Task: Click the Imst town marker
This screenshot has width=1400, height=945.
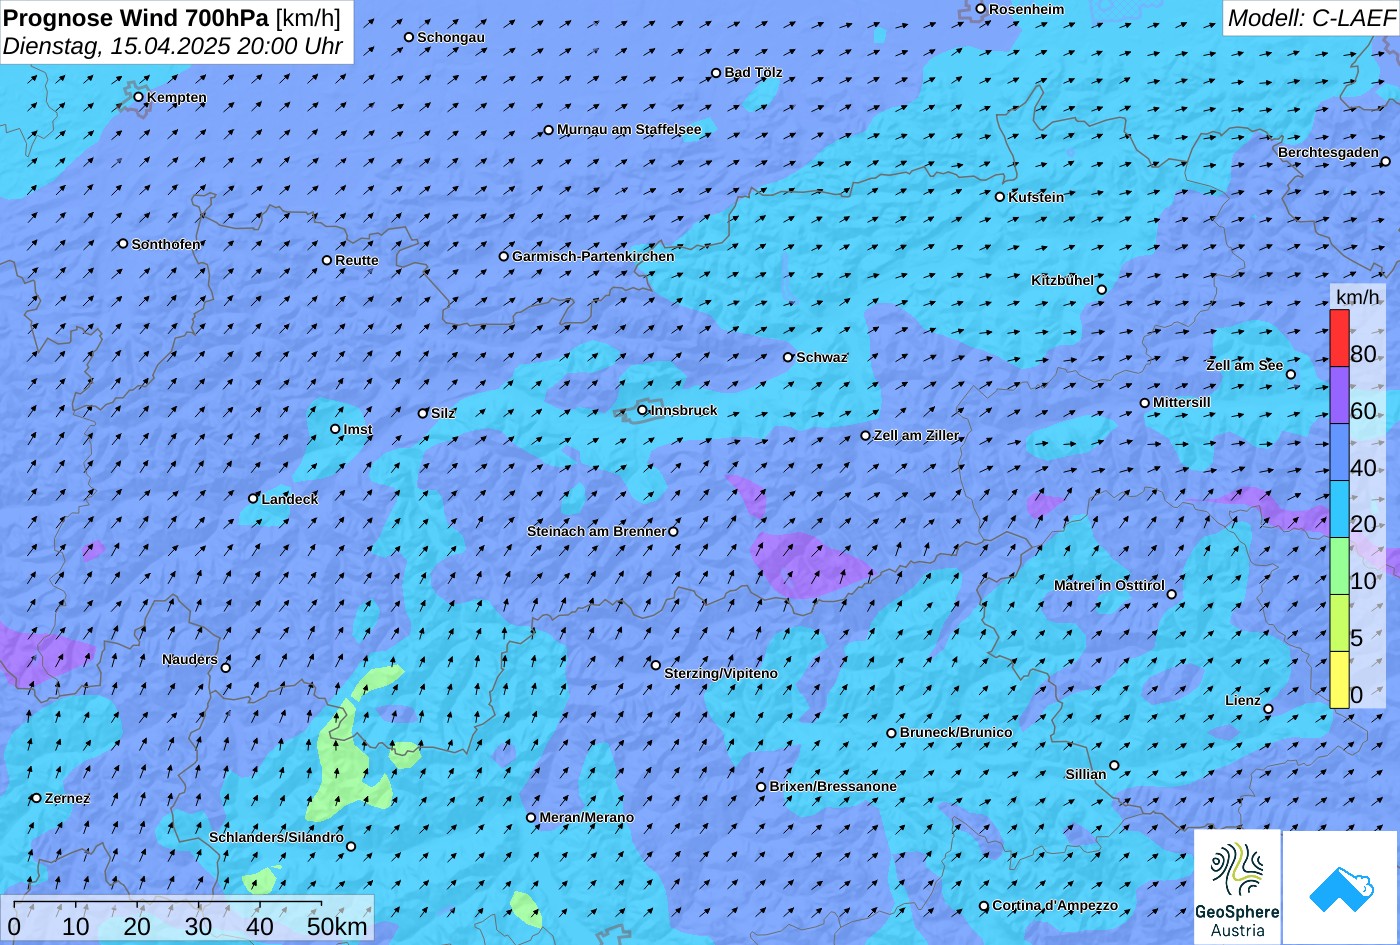Action: point(335,429)
